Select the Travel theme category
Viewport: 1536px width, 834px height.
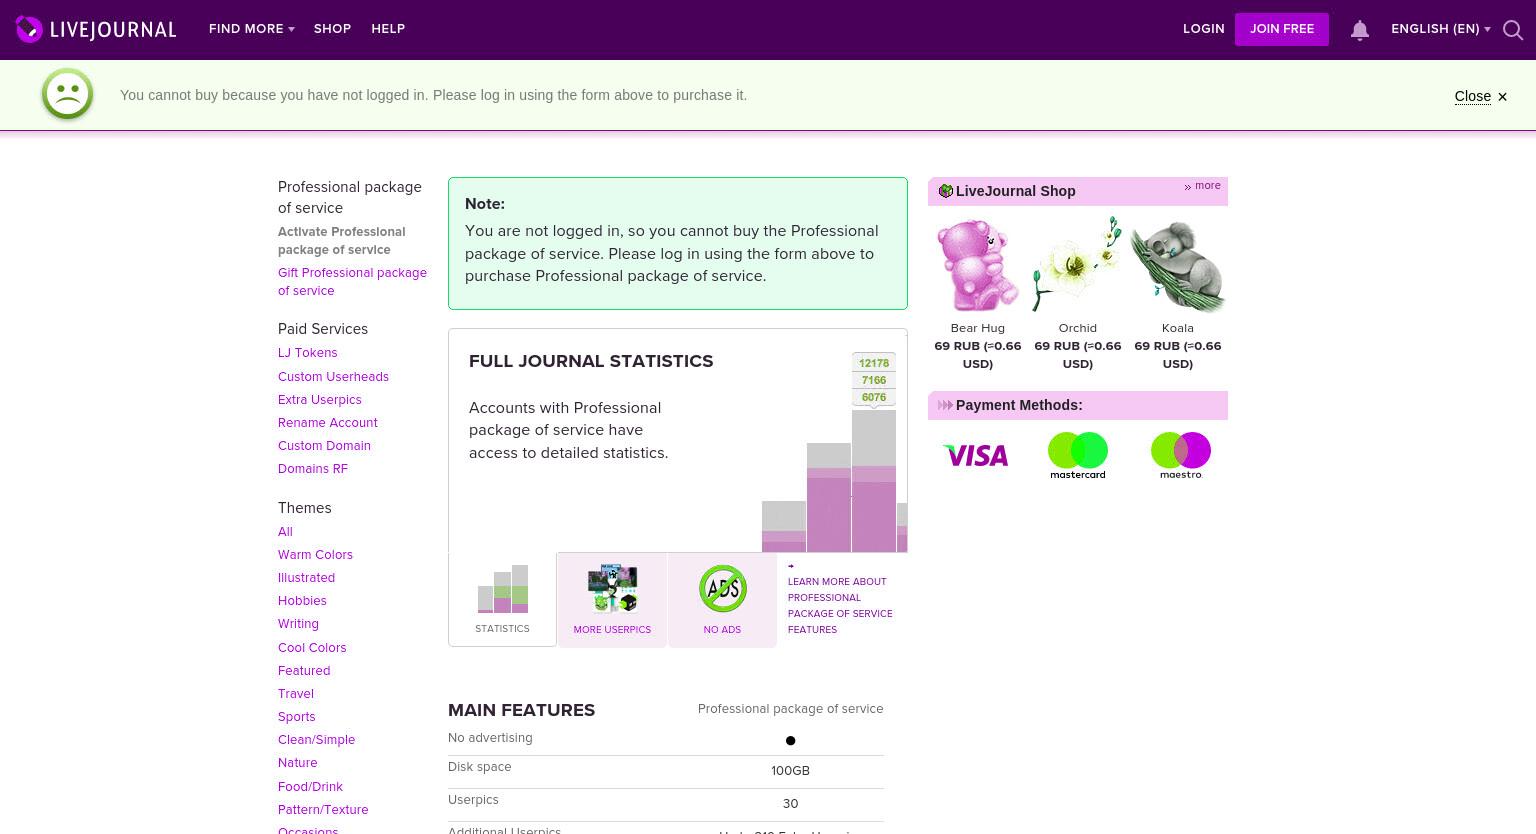296,694
